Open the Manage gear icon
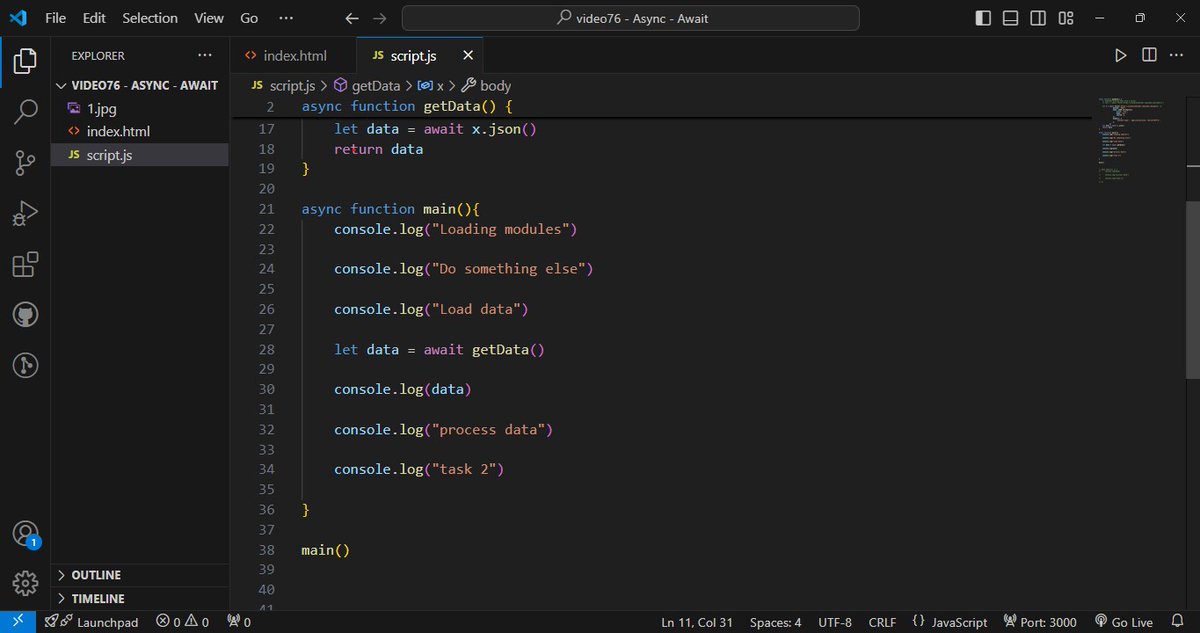 25,583
